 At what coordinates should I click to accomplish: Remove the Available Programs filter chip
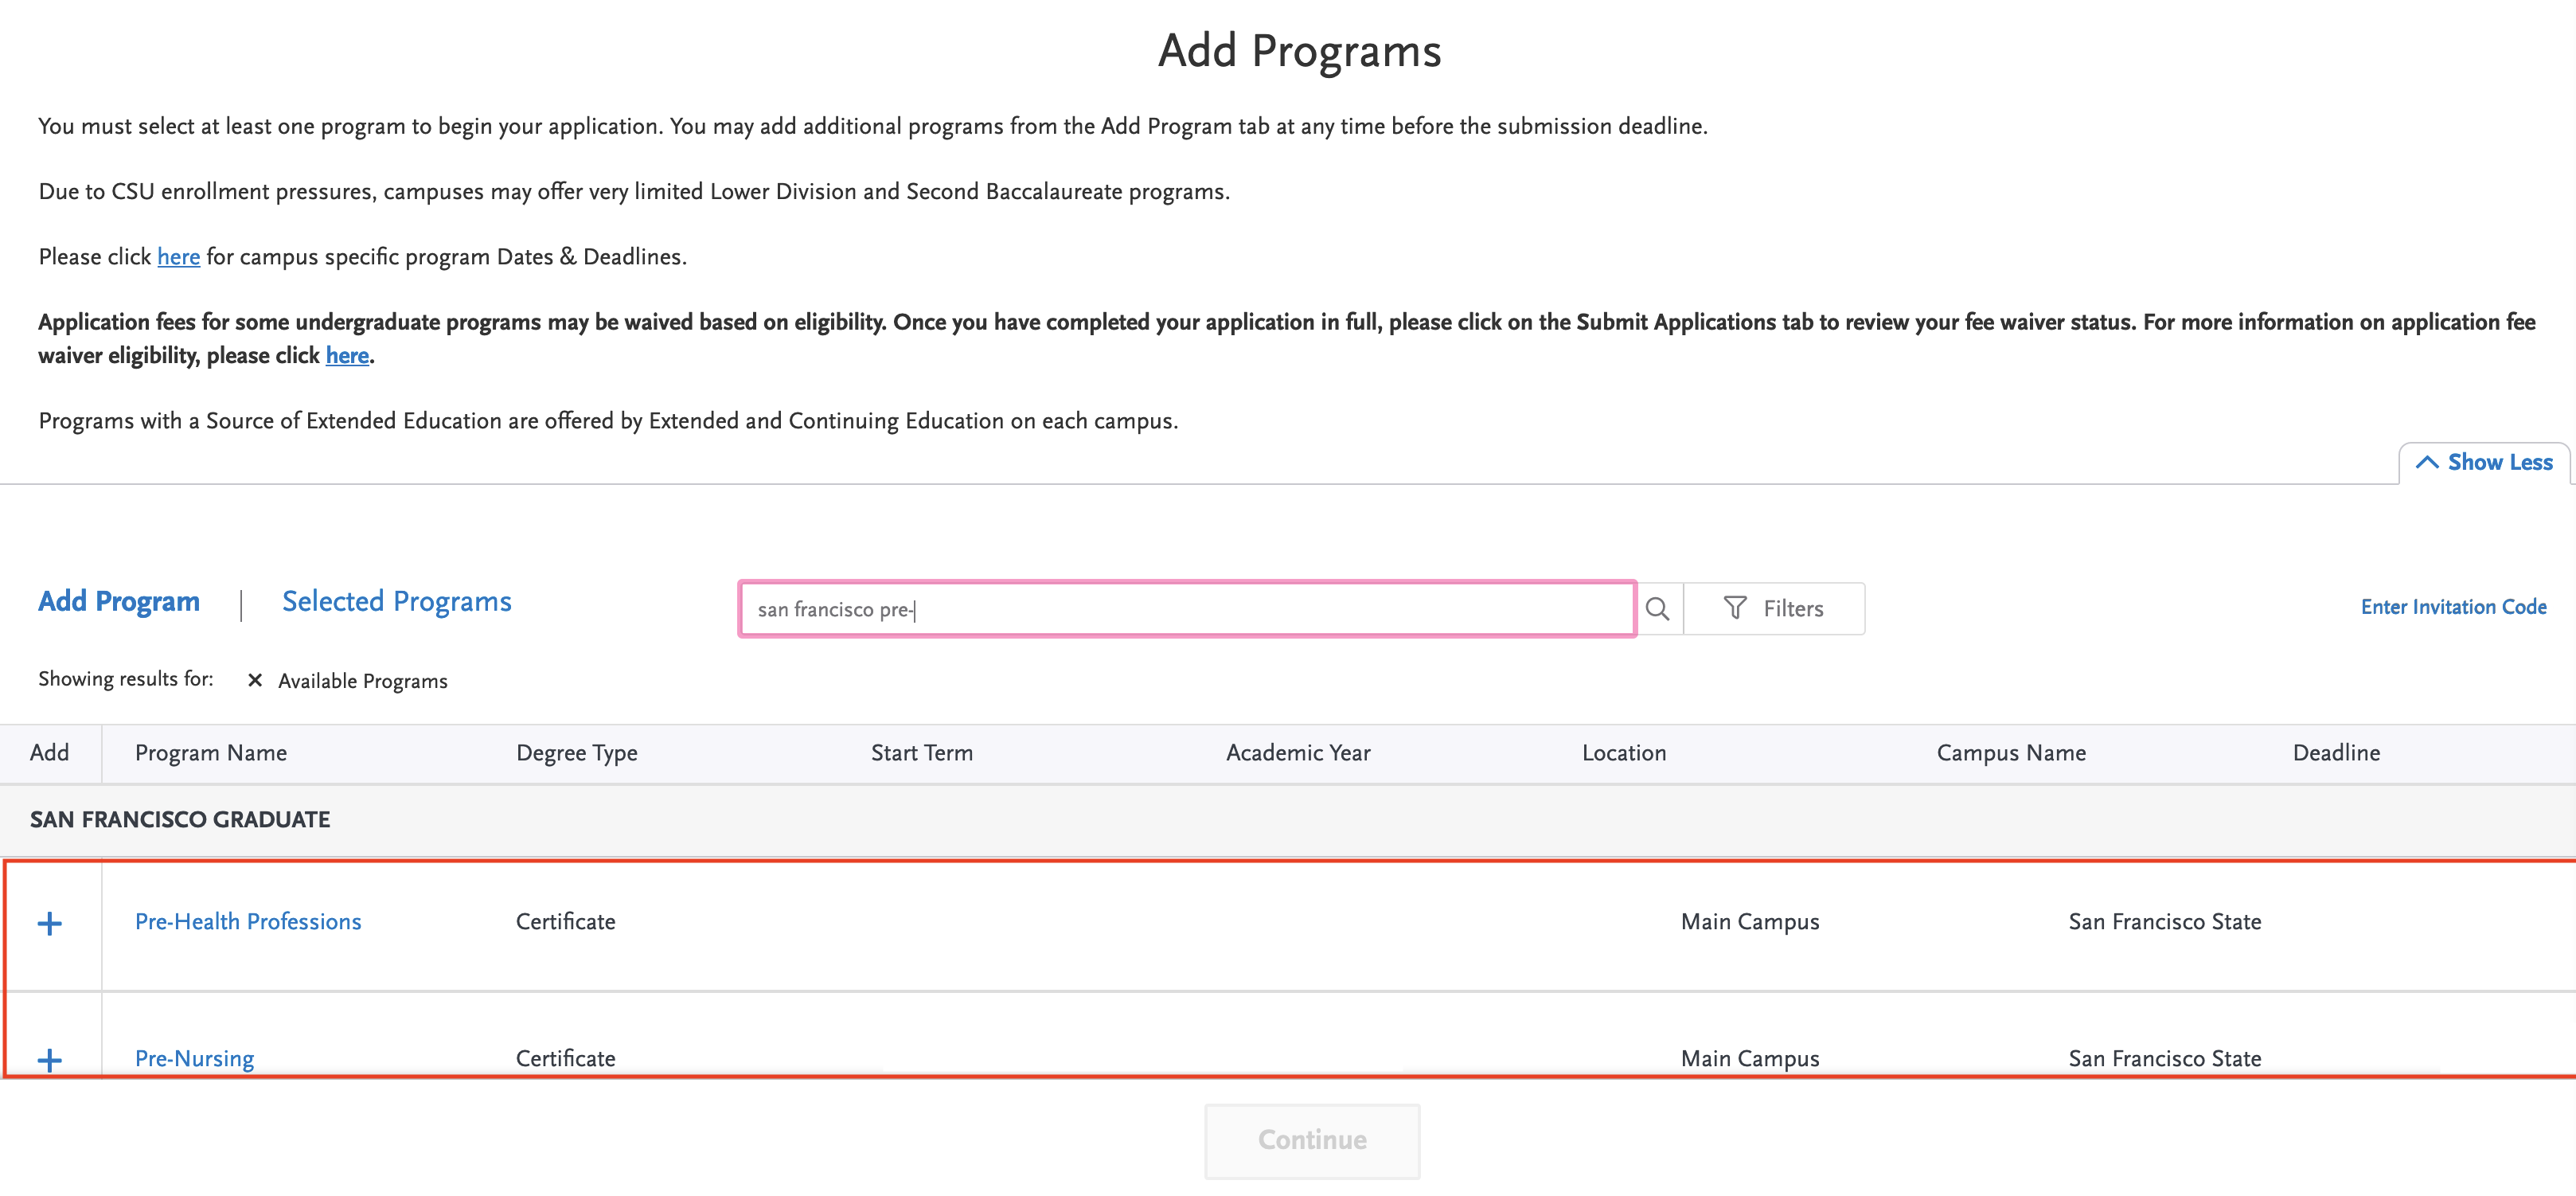256,680
